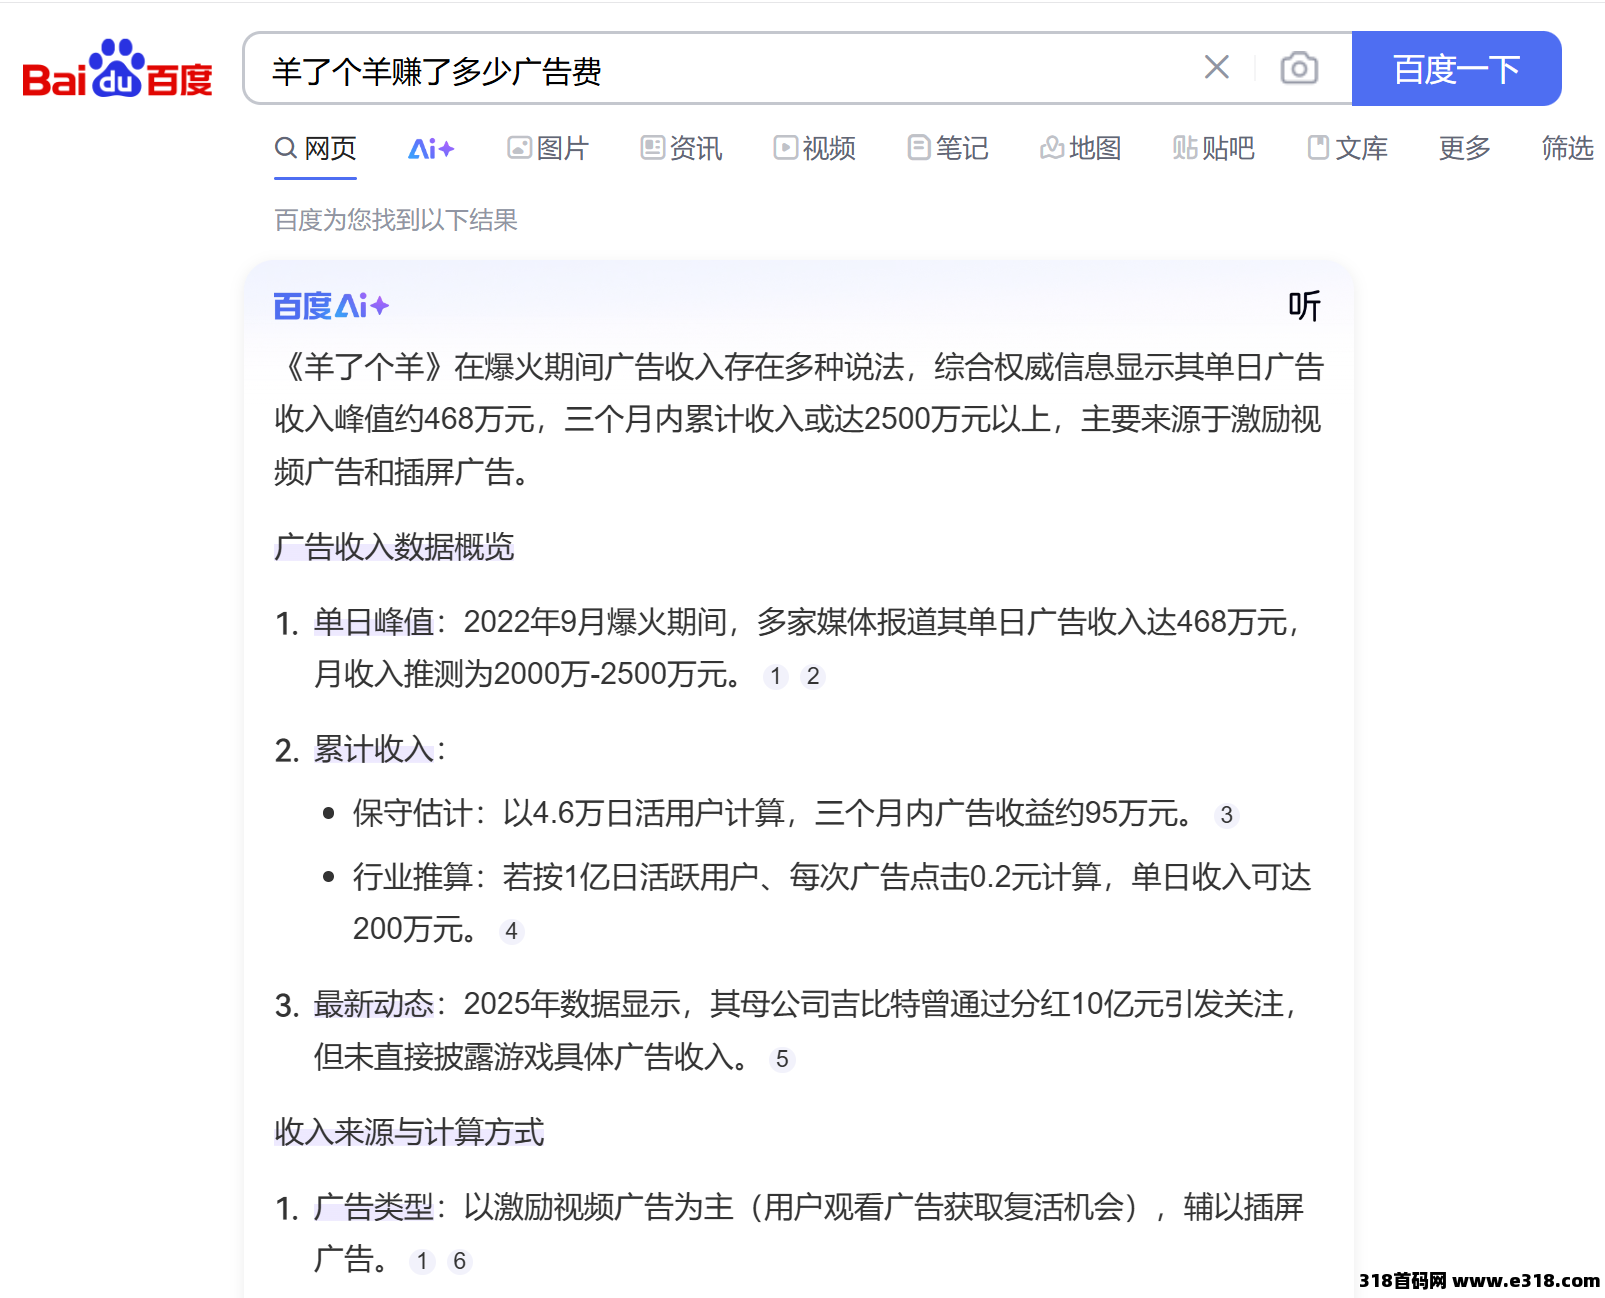Open citation 5 after 具体广告收入
Image resolution: width=1605 pixels, height=1298 pixels.
coord(782,1059)
